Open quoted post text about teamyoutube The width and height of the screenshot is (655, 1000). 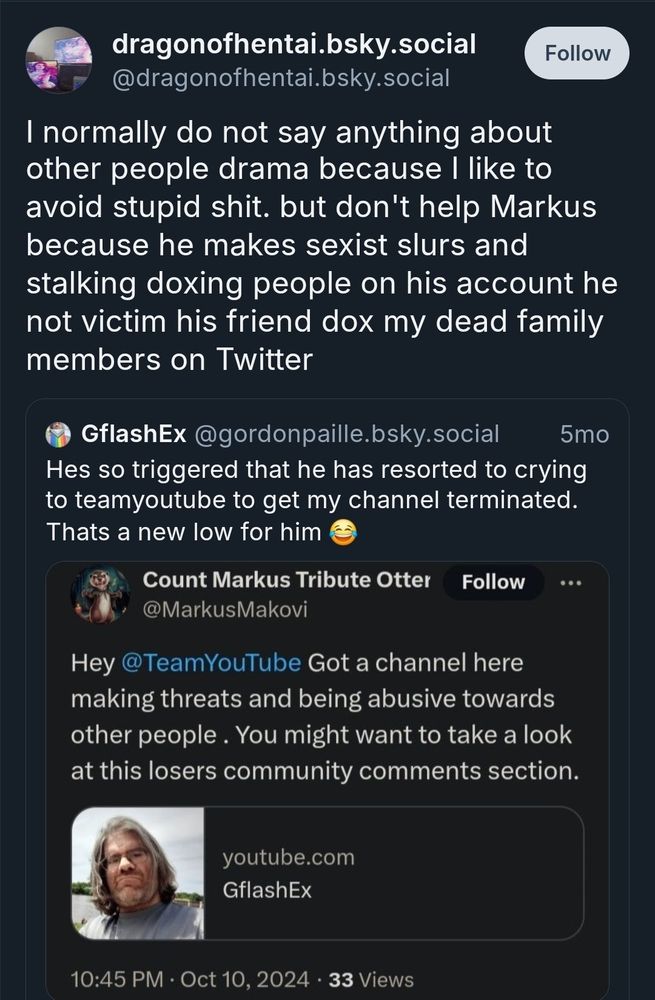pyautogui.click(x=316, y=500)
